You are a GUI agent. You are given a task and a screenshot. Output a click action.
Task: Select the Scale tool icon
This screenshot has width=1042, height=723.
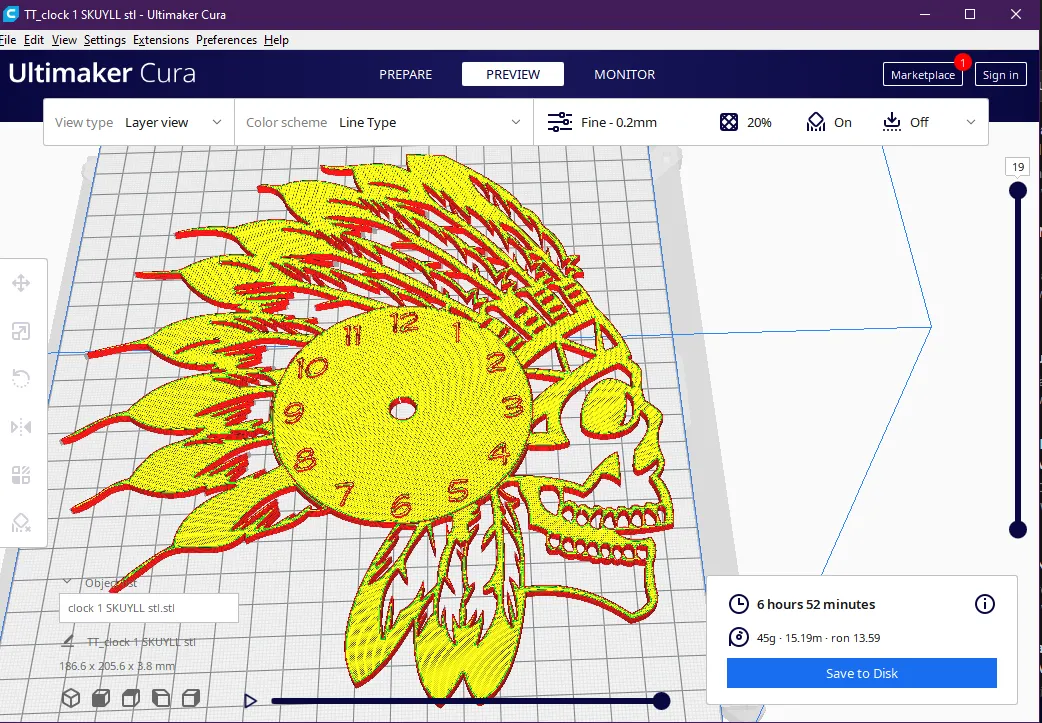(21, 331)
